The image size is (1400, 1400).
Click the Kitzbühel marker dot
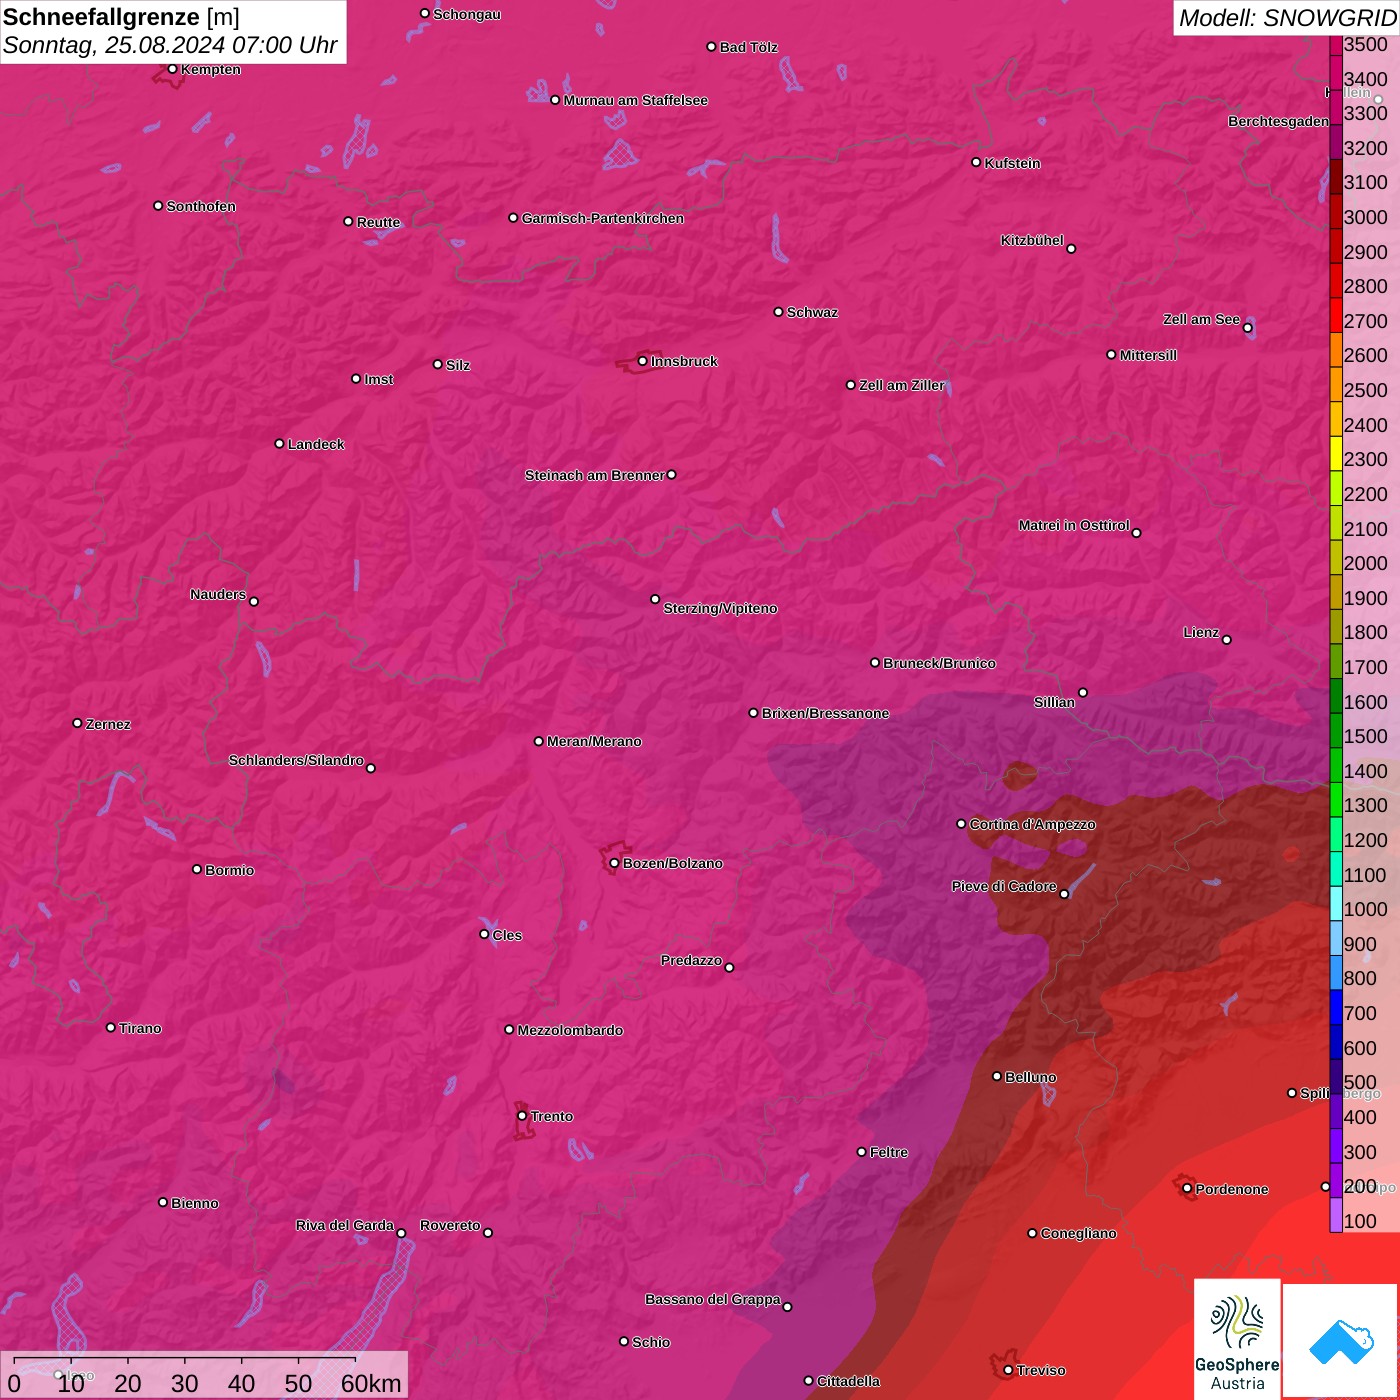1071,248
